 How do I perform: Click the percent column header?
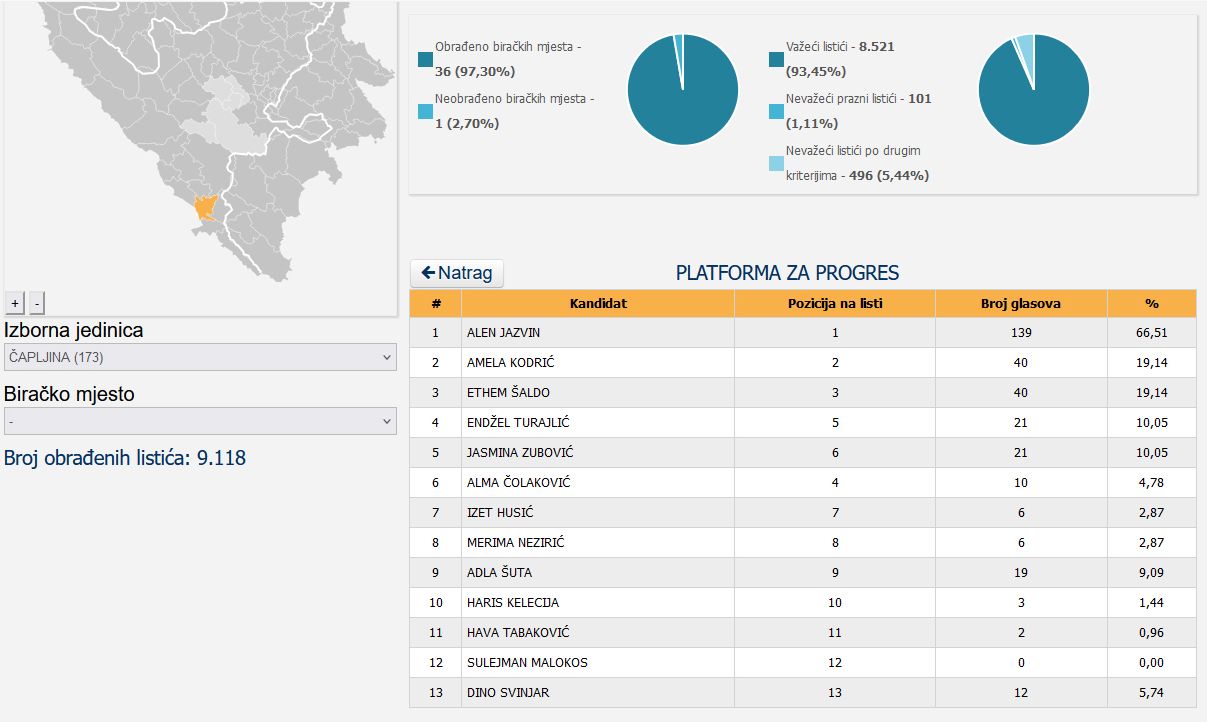point(1152,303)
